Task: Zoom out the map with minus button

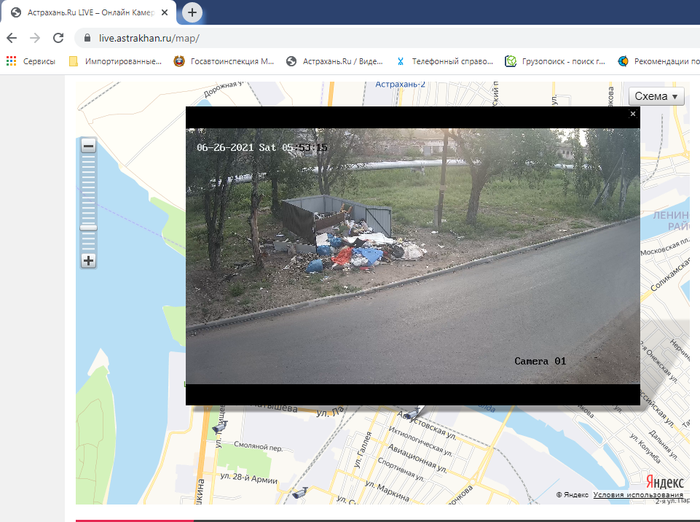Action: pyautogui.click(x=88, y=146)
